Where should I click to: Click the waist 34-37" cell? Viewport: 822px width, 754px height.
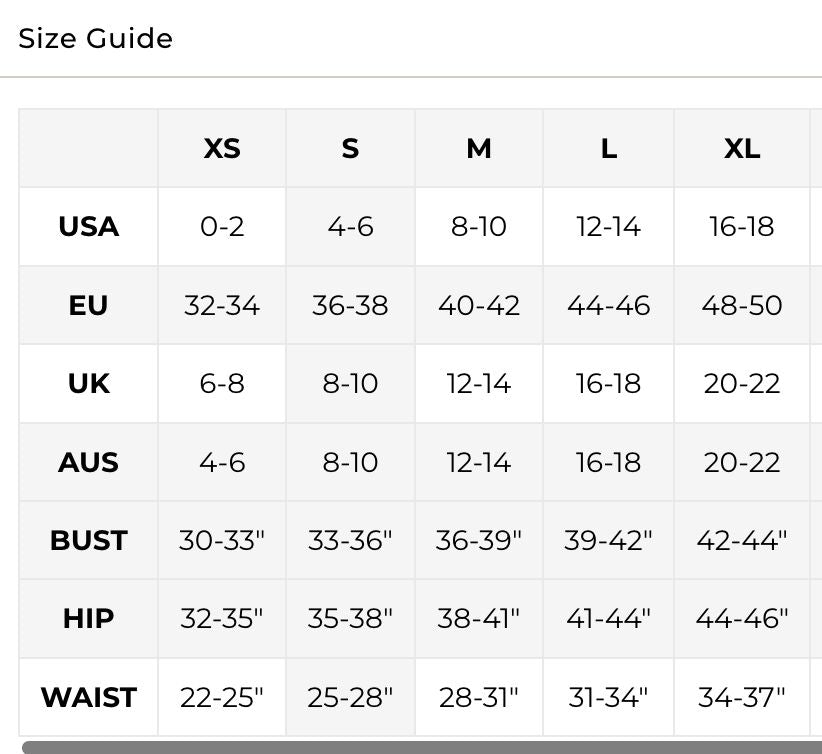[x=742, y=697]
